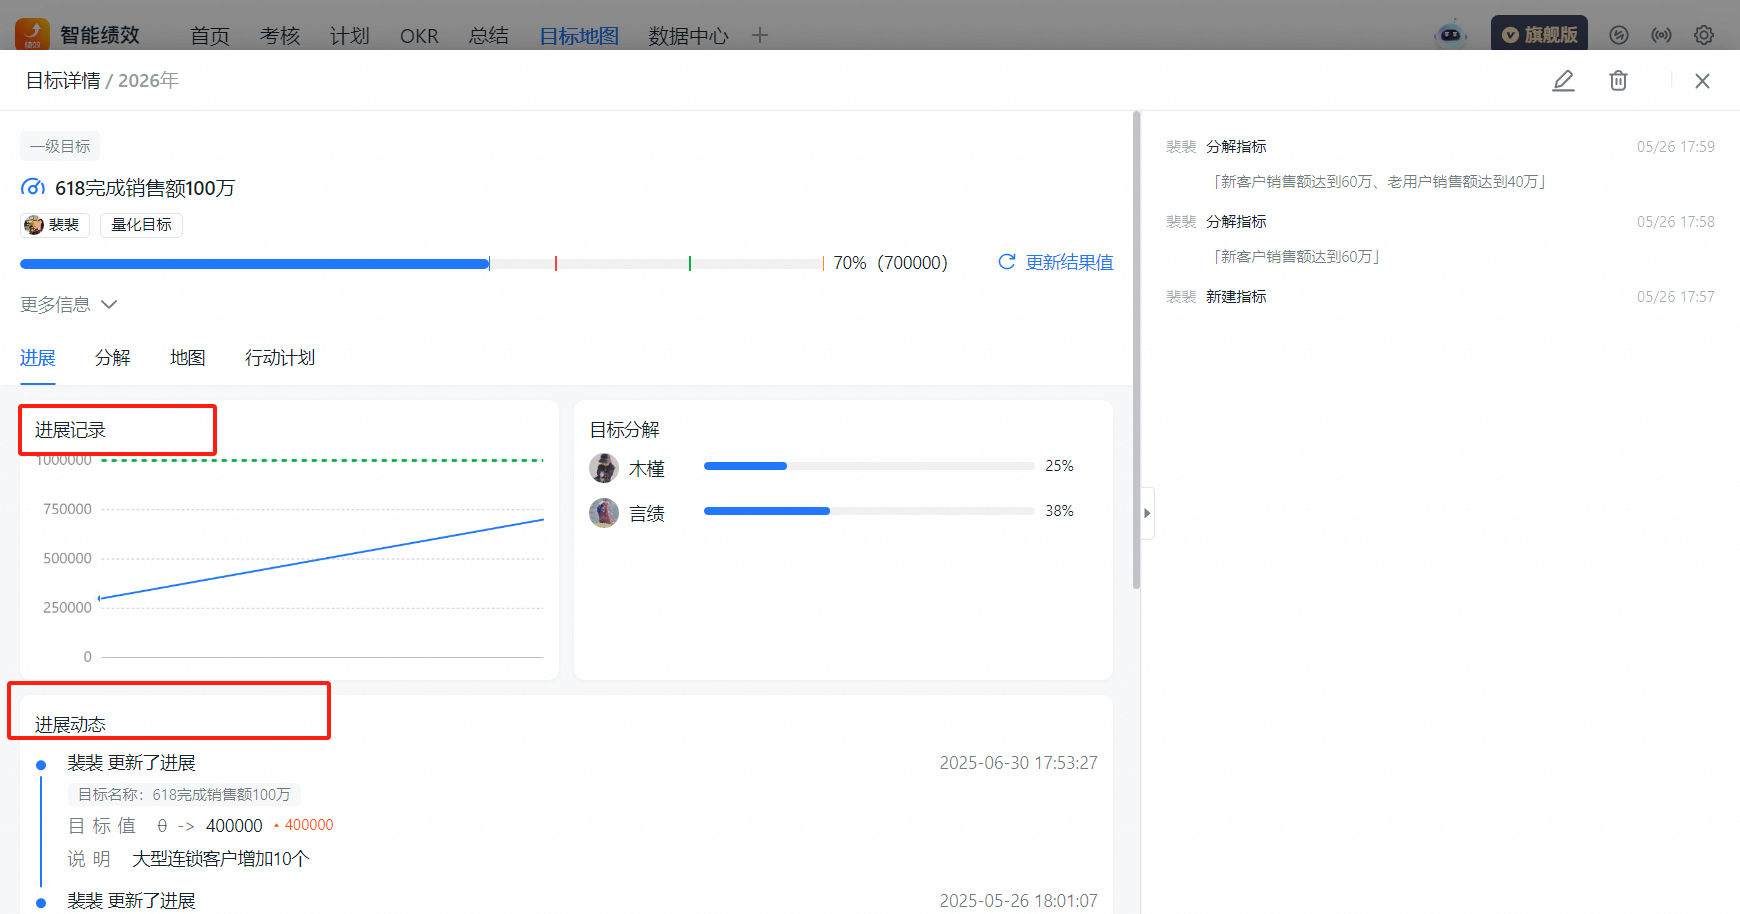Click the lightning circle icon
The image size is (1740, 914).
pos(1619,35)
